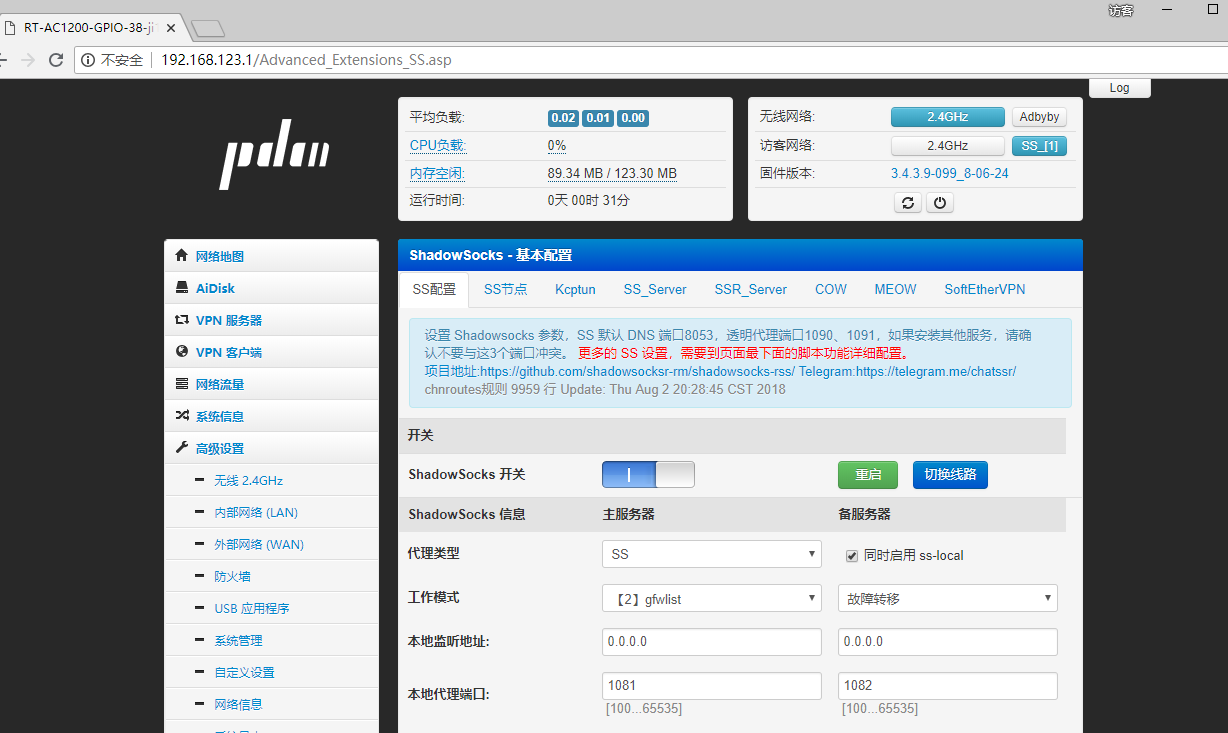
Task: Open firmware version 3.4.3.9-099_8-06-24 link
Action: [x=949, y=173]
